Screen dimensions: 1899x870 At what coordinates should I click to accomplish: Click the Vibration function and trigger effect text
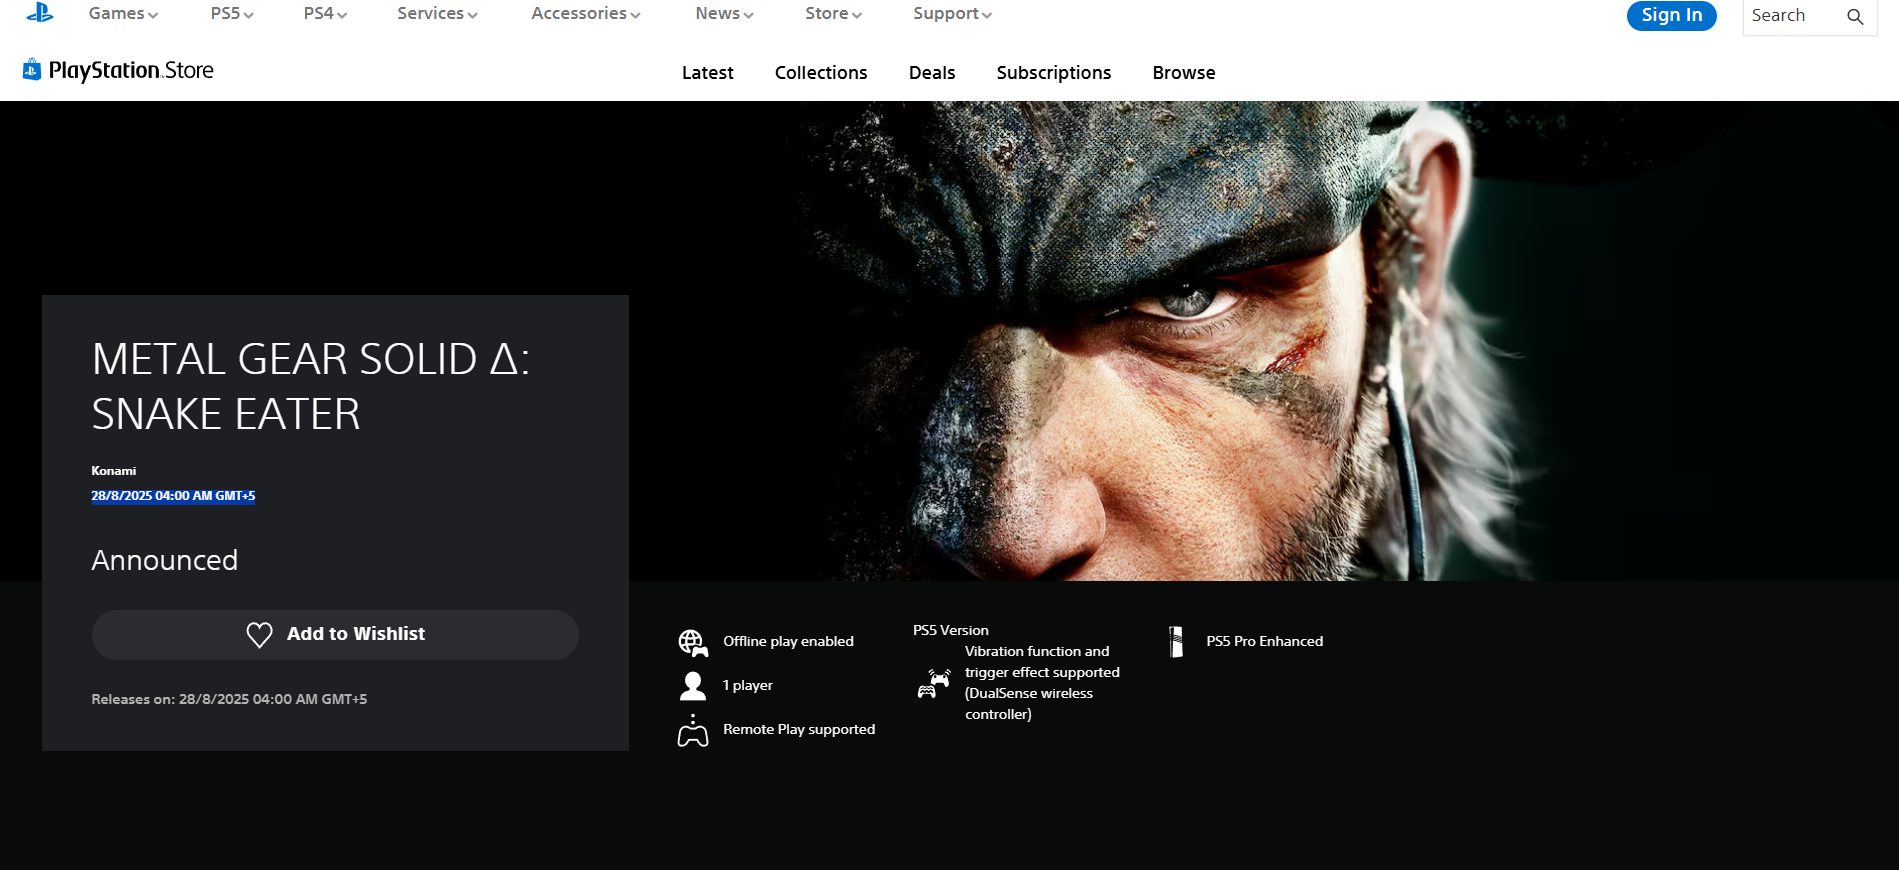tap(1042, 683)
